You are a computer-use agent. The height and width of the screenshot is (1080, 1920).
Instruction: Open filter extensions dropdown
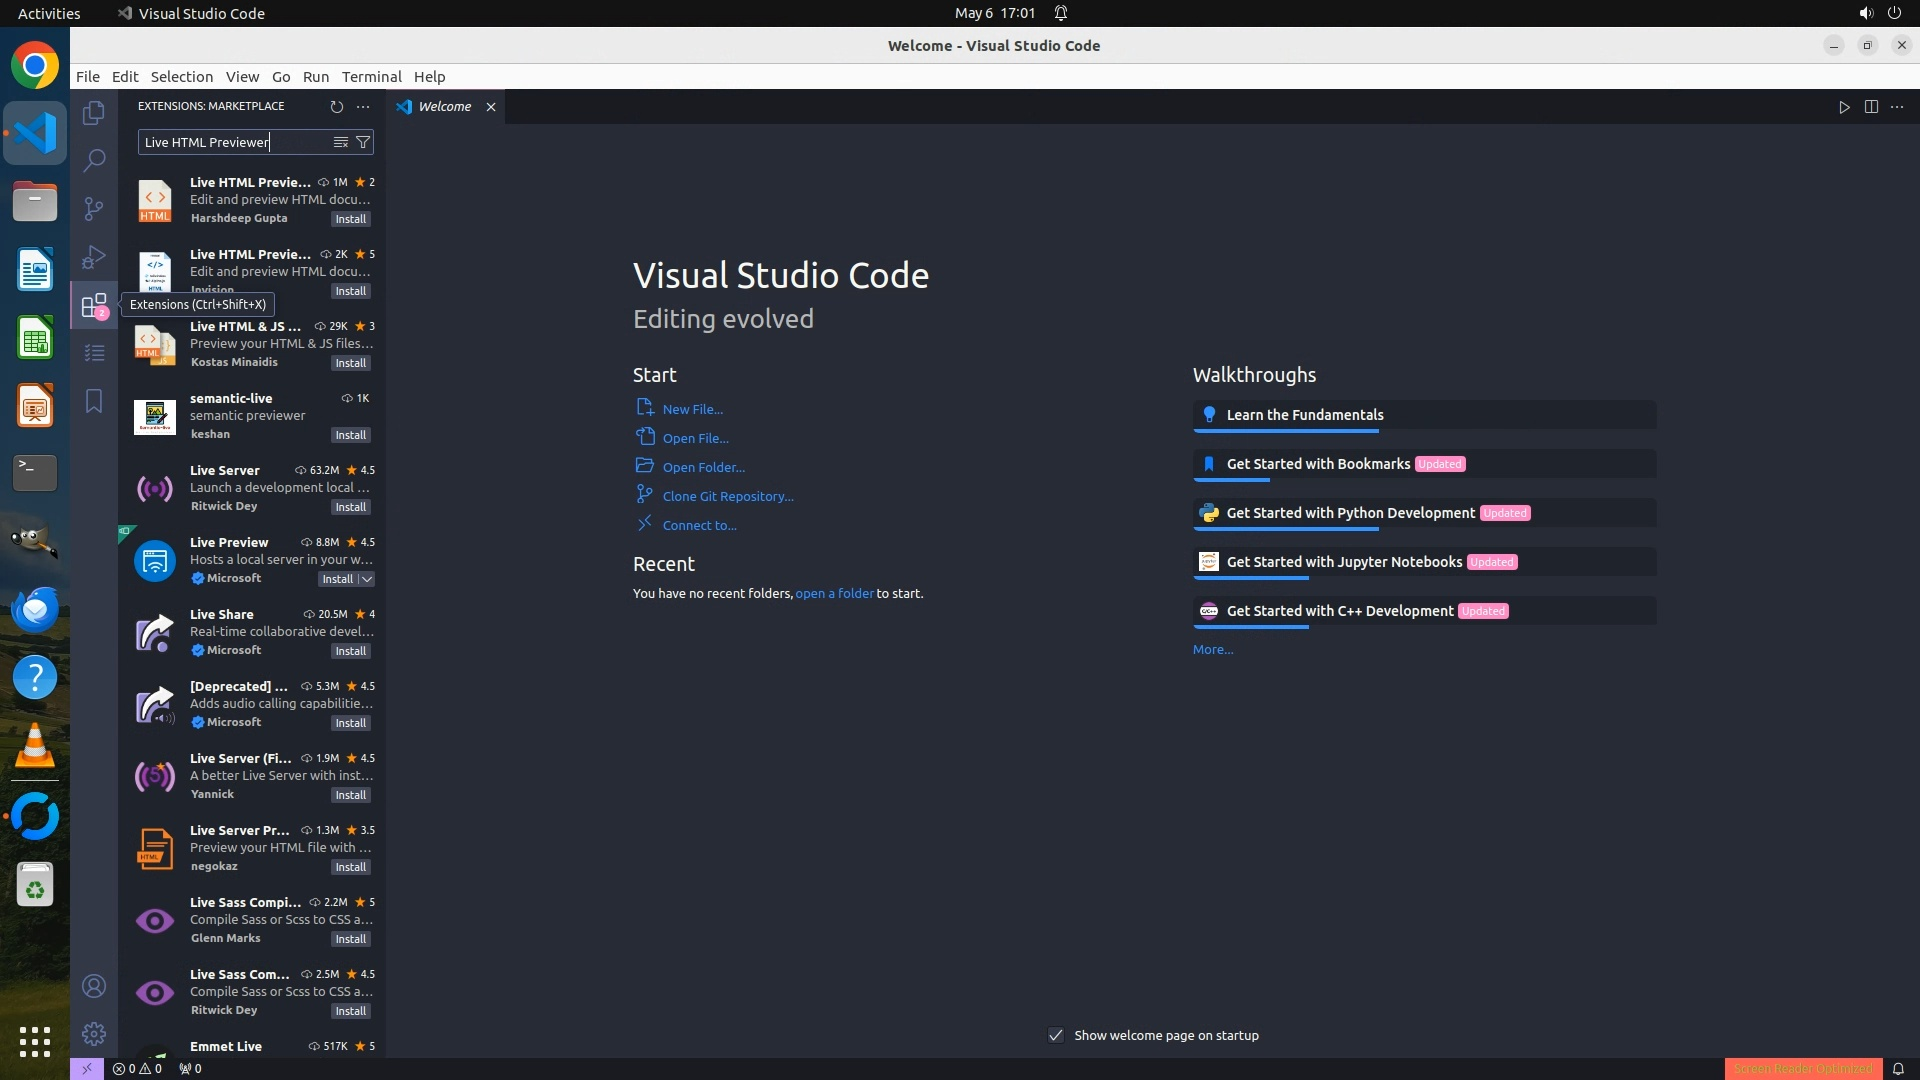coord(363,142)
